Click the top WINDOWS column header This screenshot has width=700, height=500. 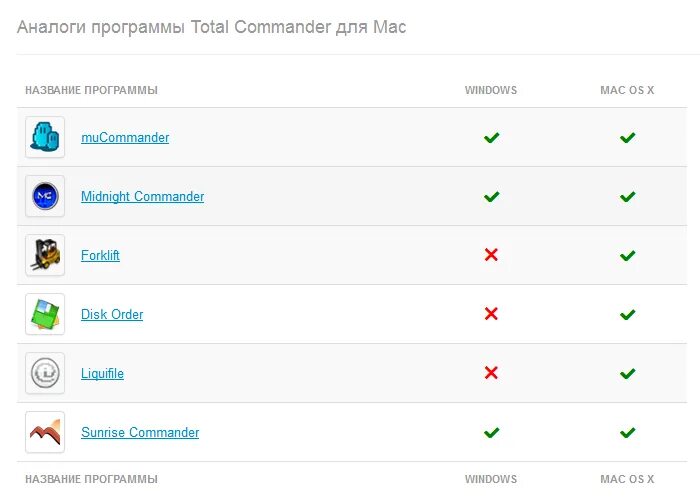(491, 90)
